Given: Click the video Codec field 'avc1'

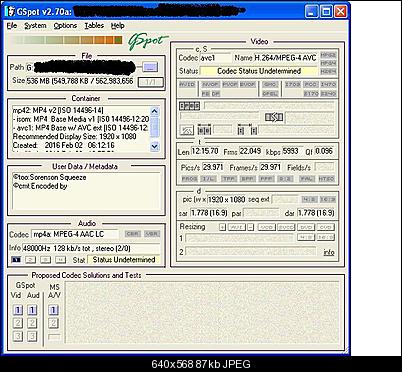Looking at the screenshot, I should pos(215,58).
